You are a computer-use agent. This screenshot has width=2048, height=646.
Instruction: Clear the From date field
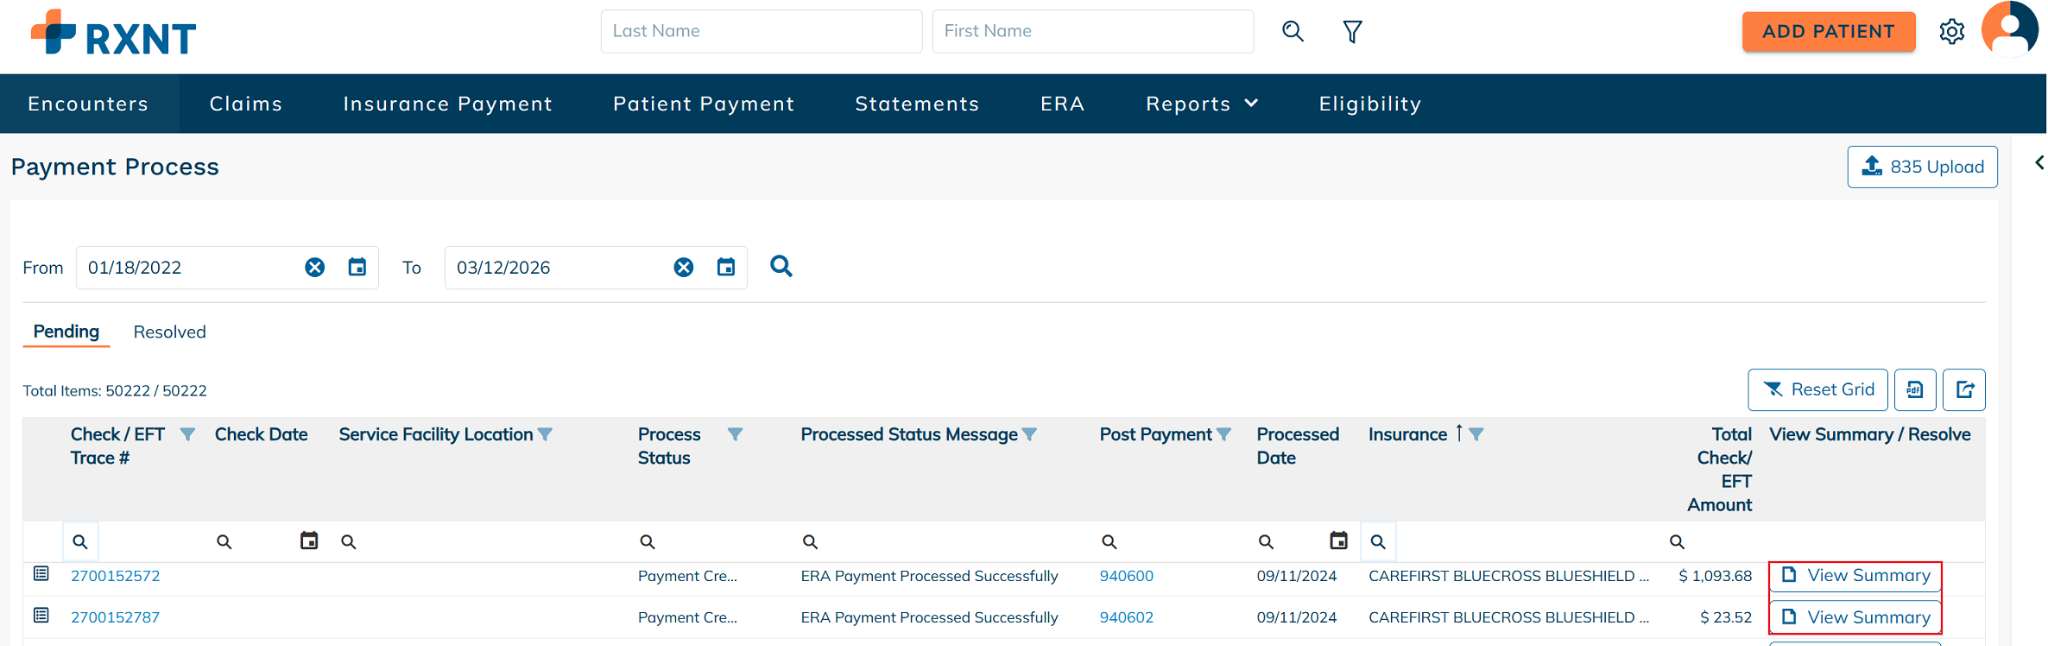pos(315,267)
